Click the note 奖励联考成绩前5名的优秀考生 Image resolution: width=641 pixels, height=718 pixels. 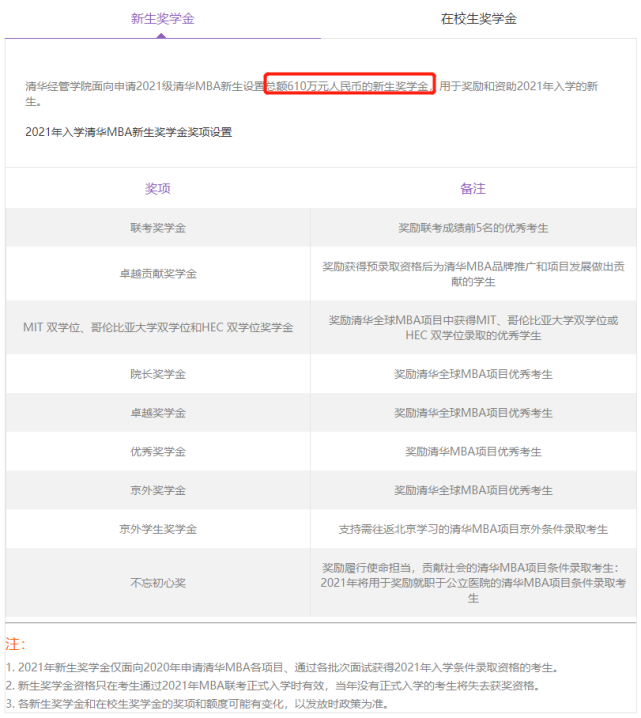473,228
